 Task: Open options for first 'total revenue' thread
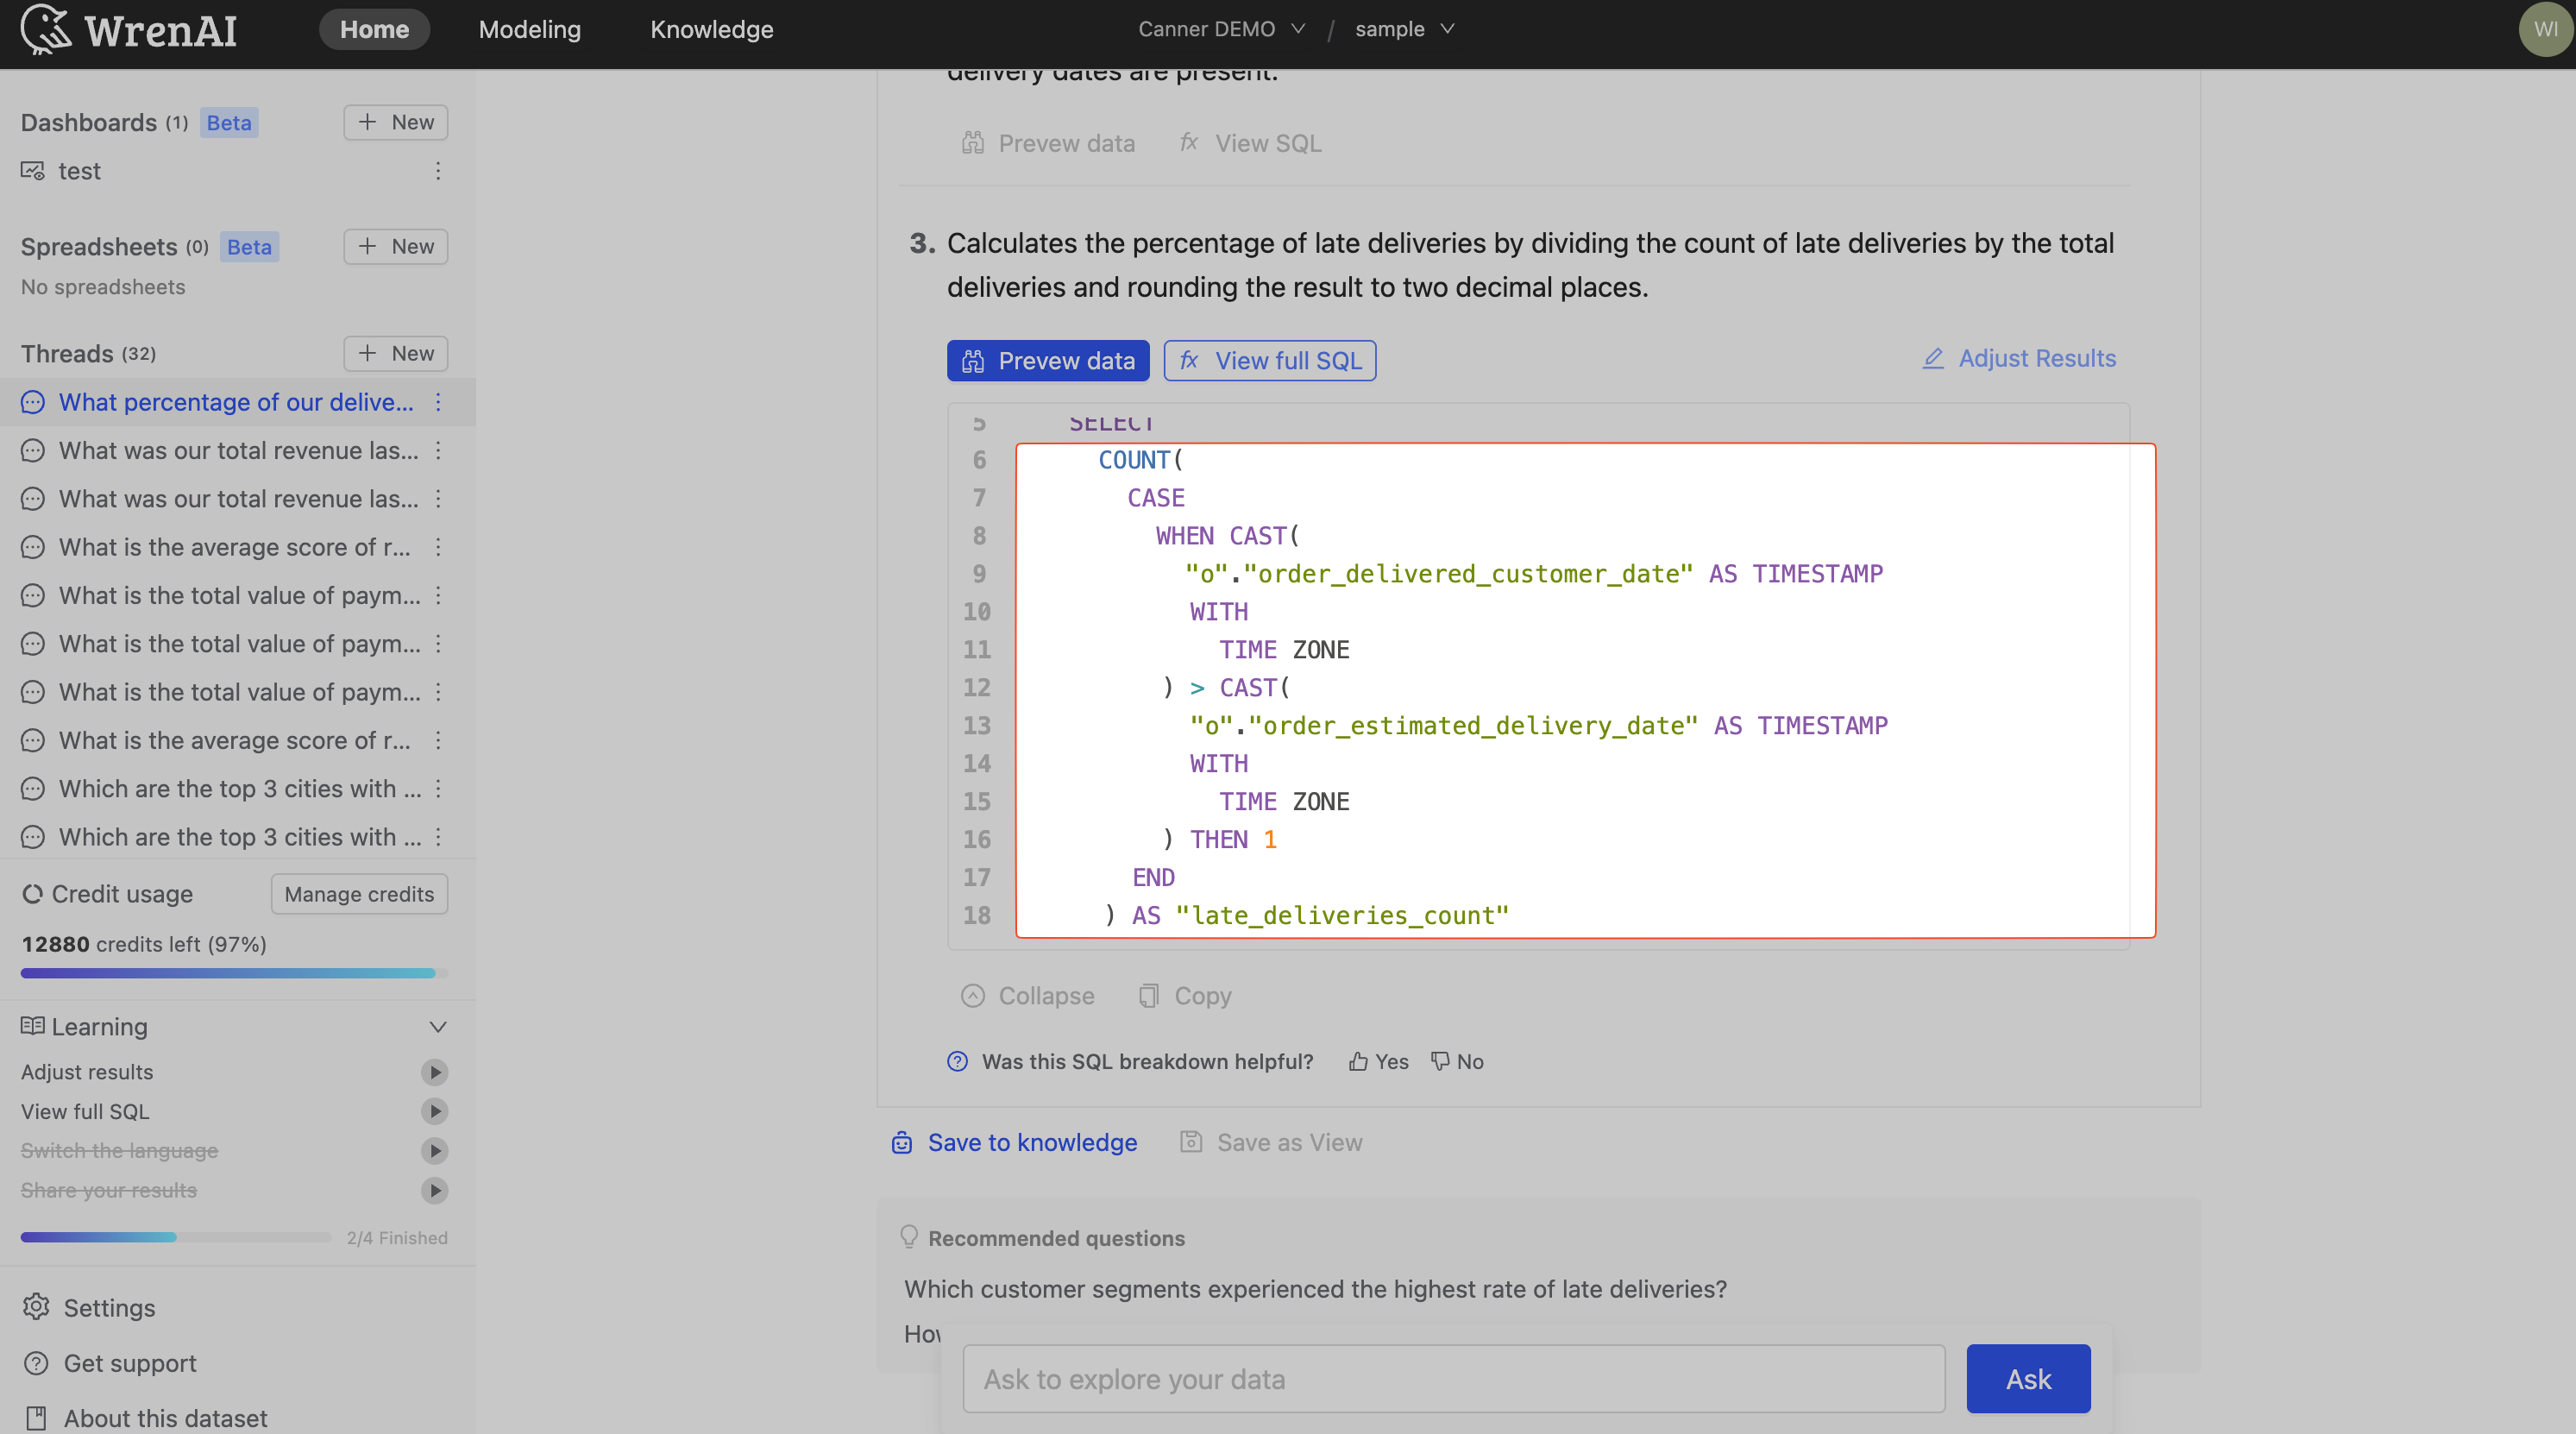(x=438, y=450)
